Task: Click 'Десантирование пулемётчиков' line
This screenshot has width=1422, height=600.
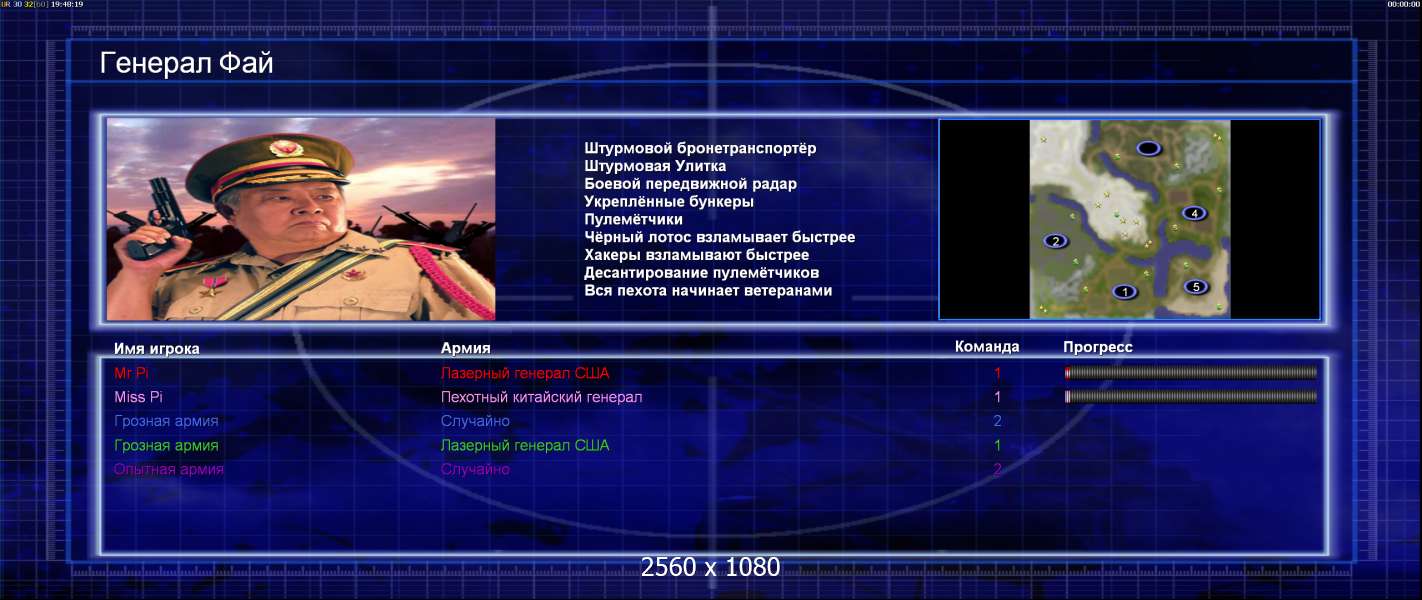Action: click(x=702, y=273)
